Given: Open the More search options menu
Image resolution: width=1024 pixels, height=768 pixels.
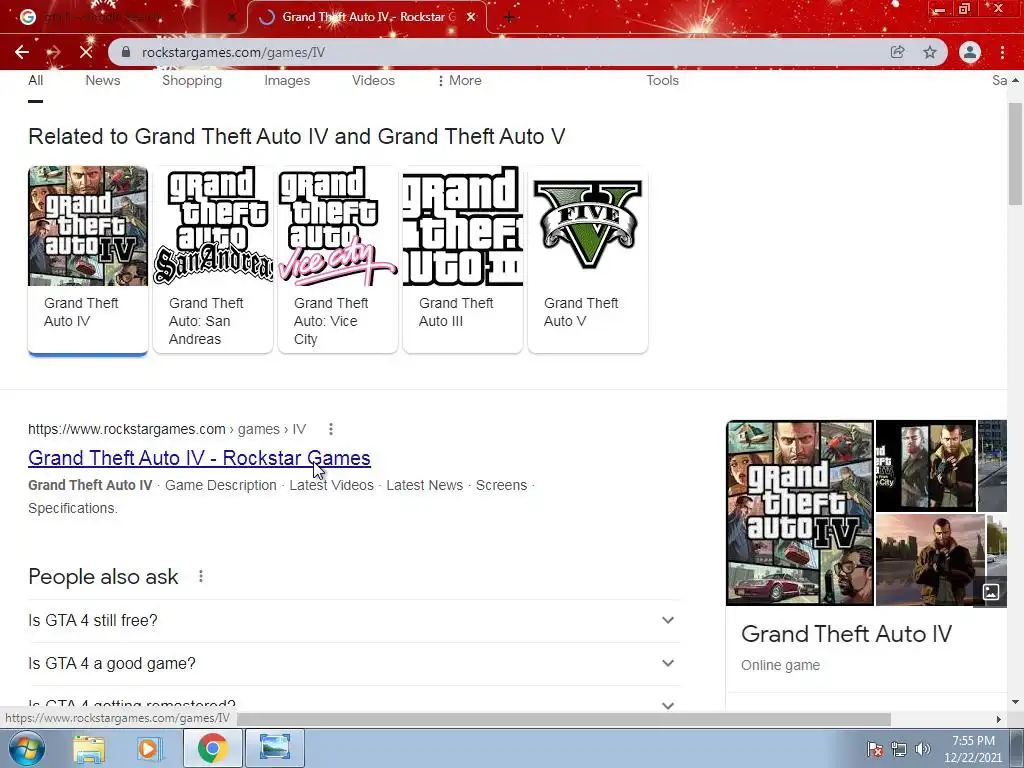Looking at the screenshot, I should [x=460, y=80].
